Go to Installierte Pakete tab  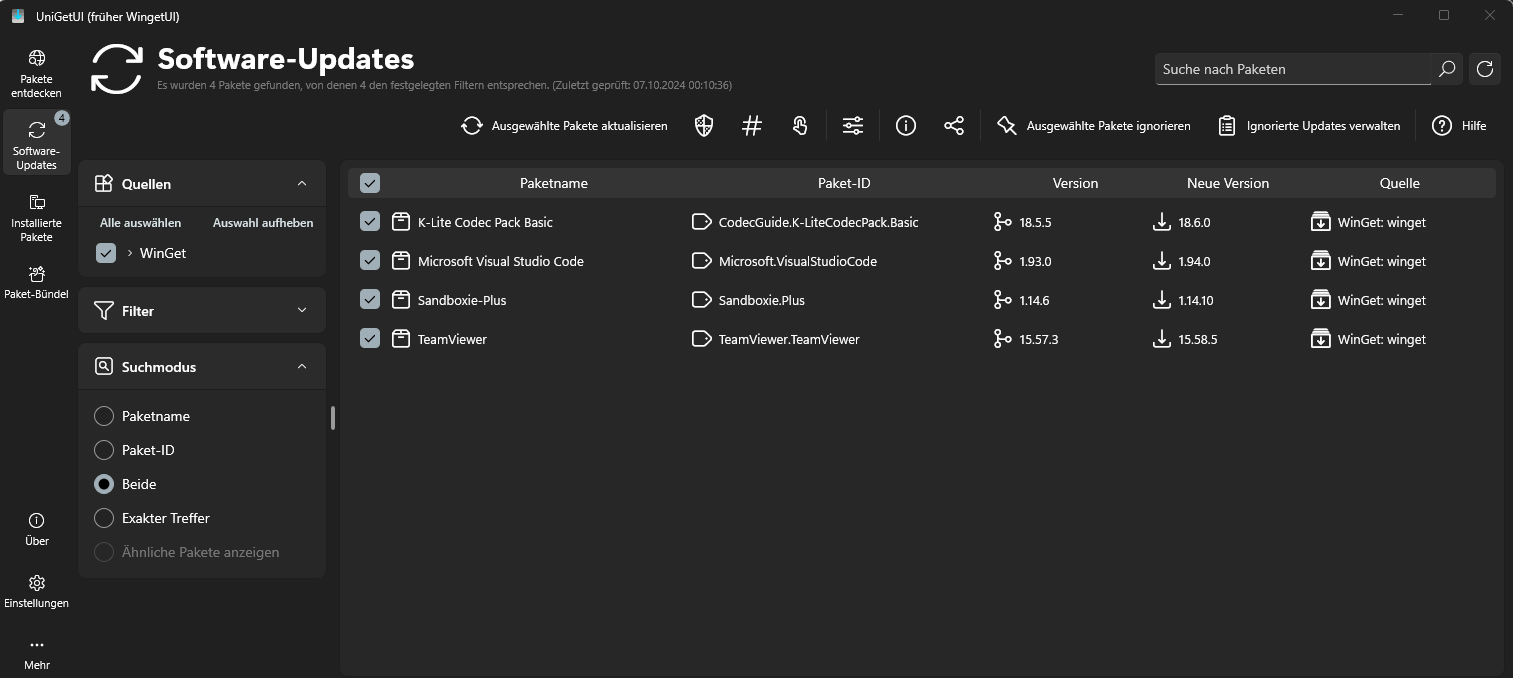click(37, 219)
